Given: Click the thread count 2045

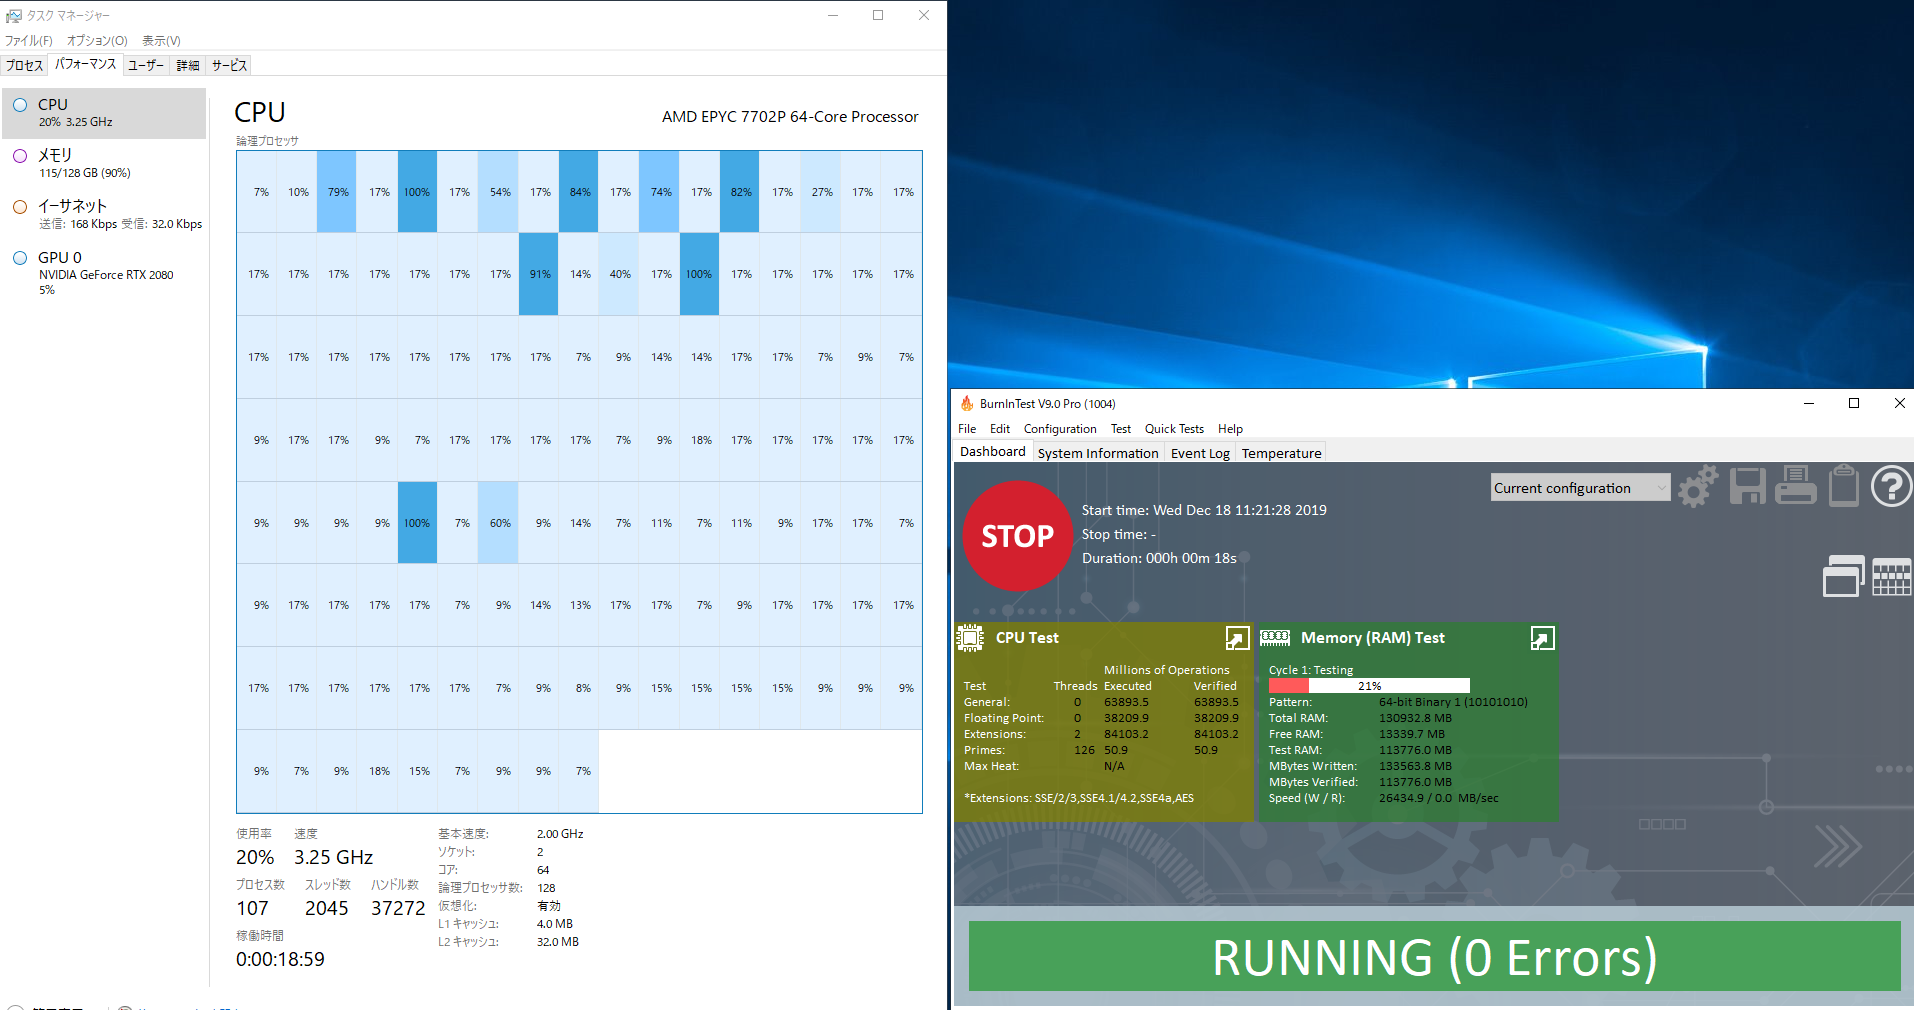Looking at the screenshot, I should pos(326,908).
